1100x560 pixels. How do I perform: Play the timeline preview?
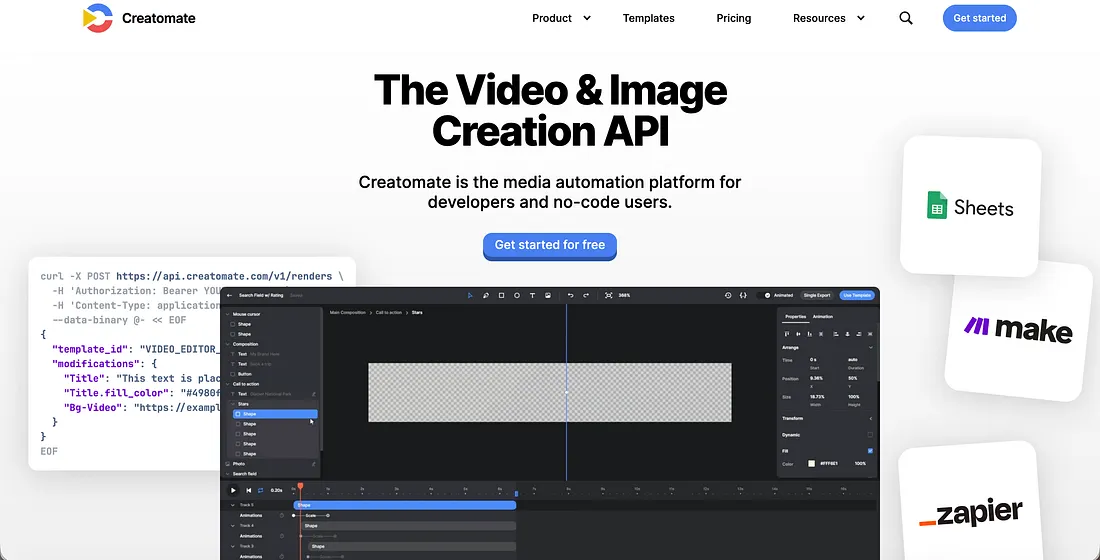click(x=233, y=490)
